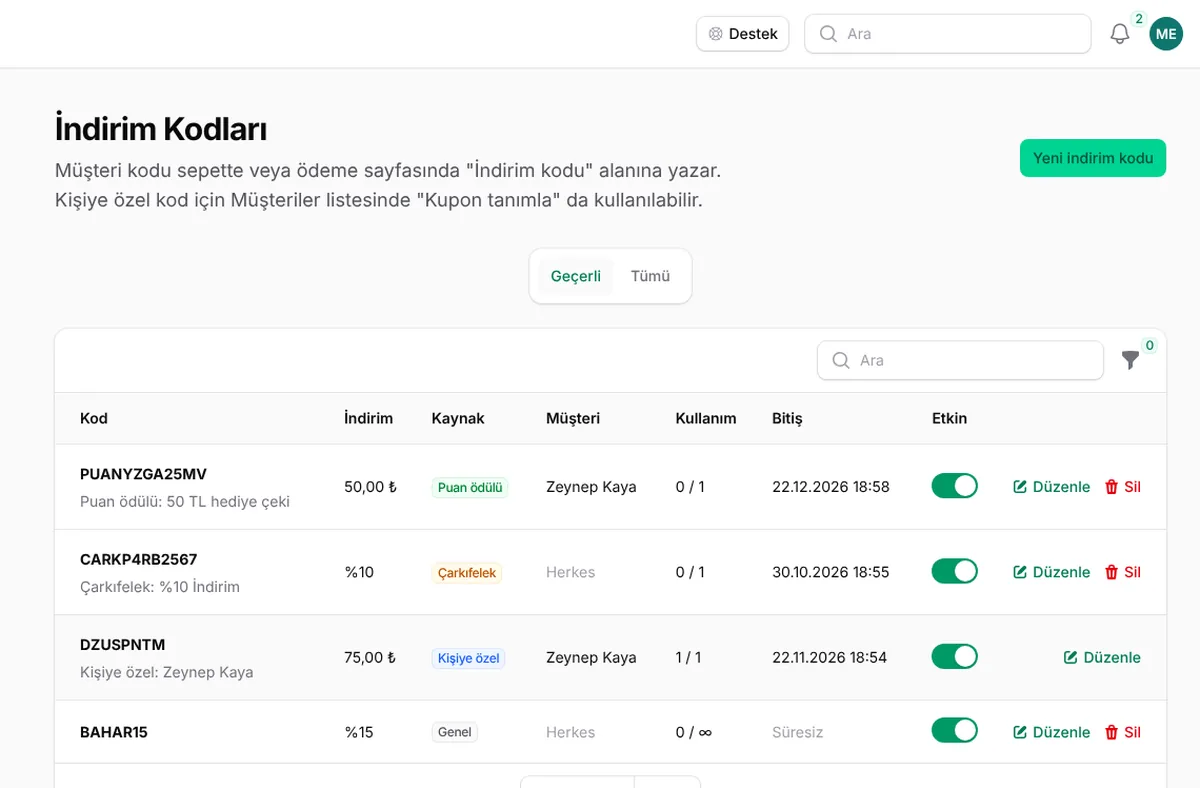Click the Bitiş column header
This screenshot has height=788, width=1200.
[787, 418]
